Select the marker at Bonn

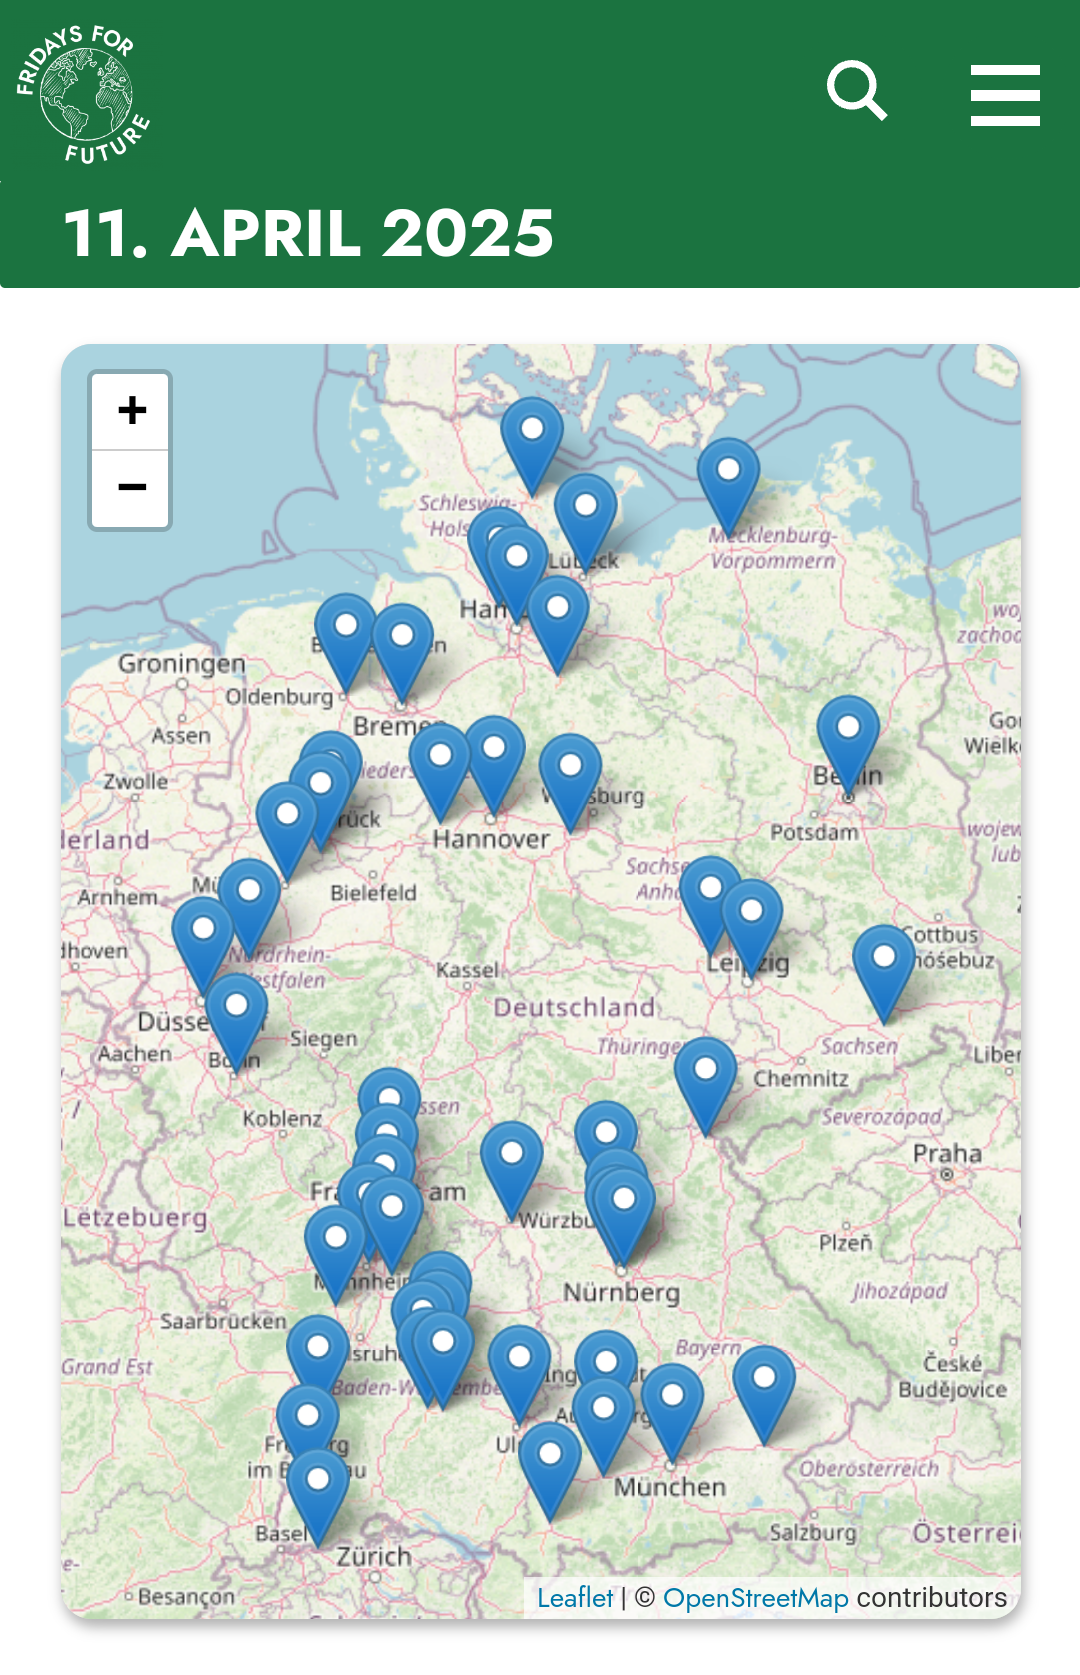click(236, 1023)
